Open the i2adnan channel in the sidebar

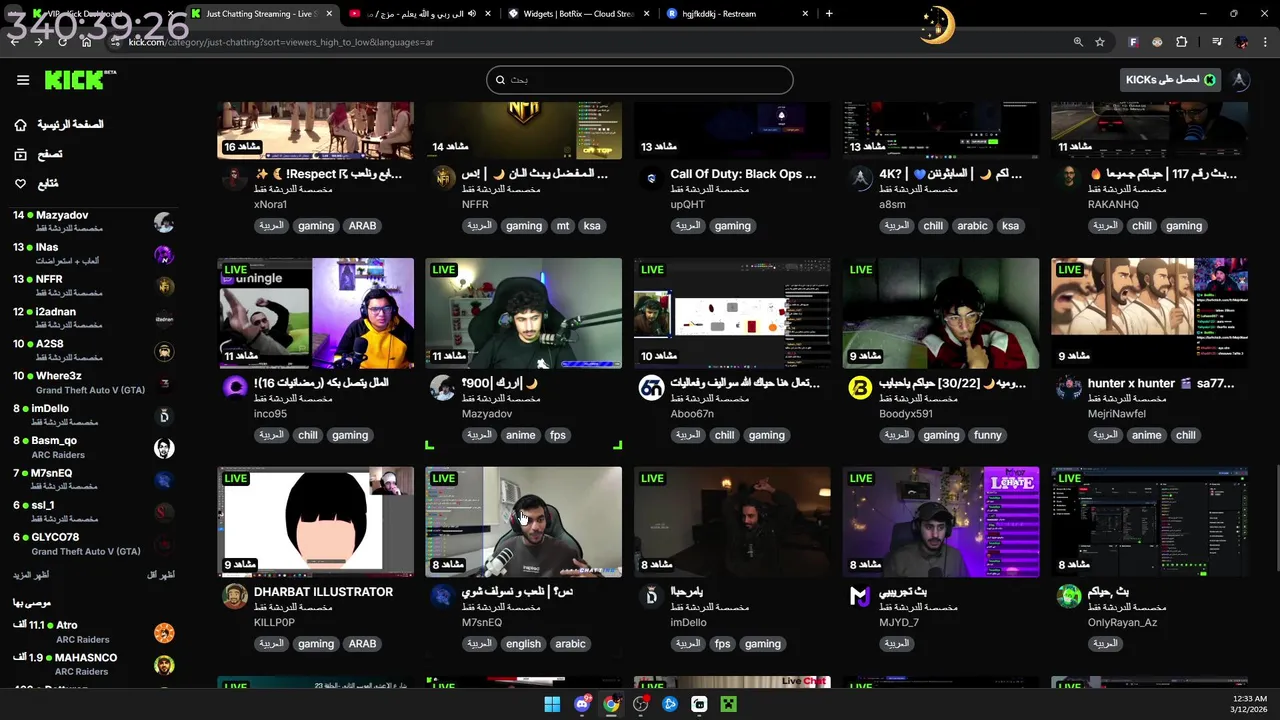92,319
